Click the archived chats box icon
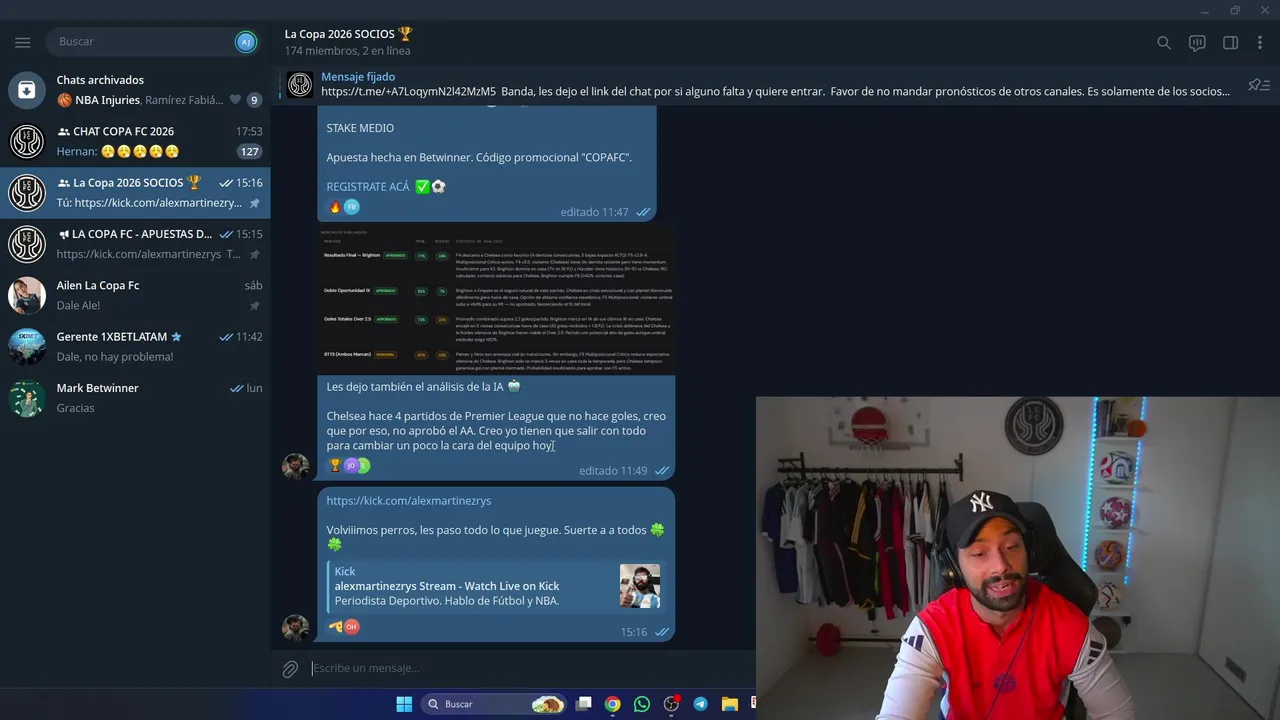The image size is (1280, 720). [27, 90]
